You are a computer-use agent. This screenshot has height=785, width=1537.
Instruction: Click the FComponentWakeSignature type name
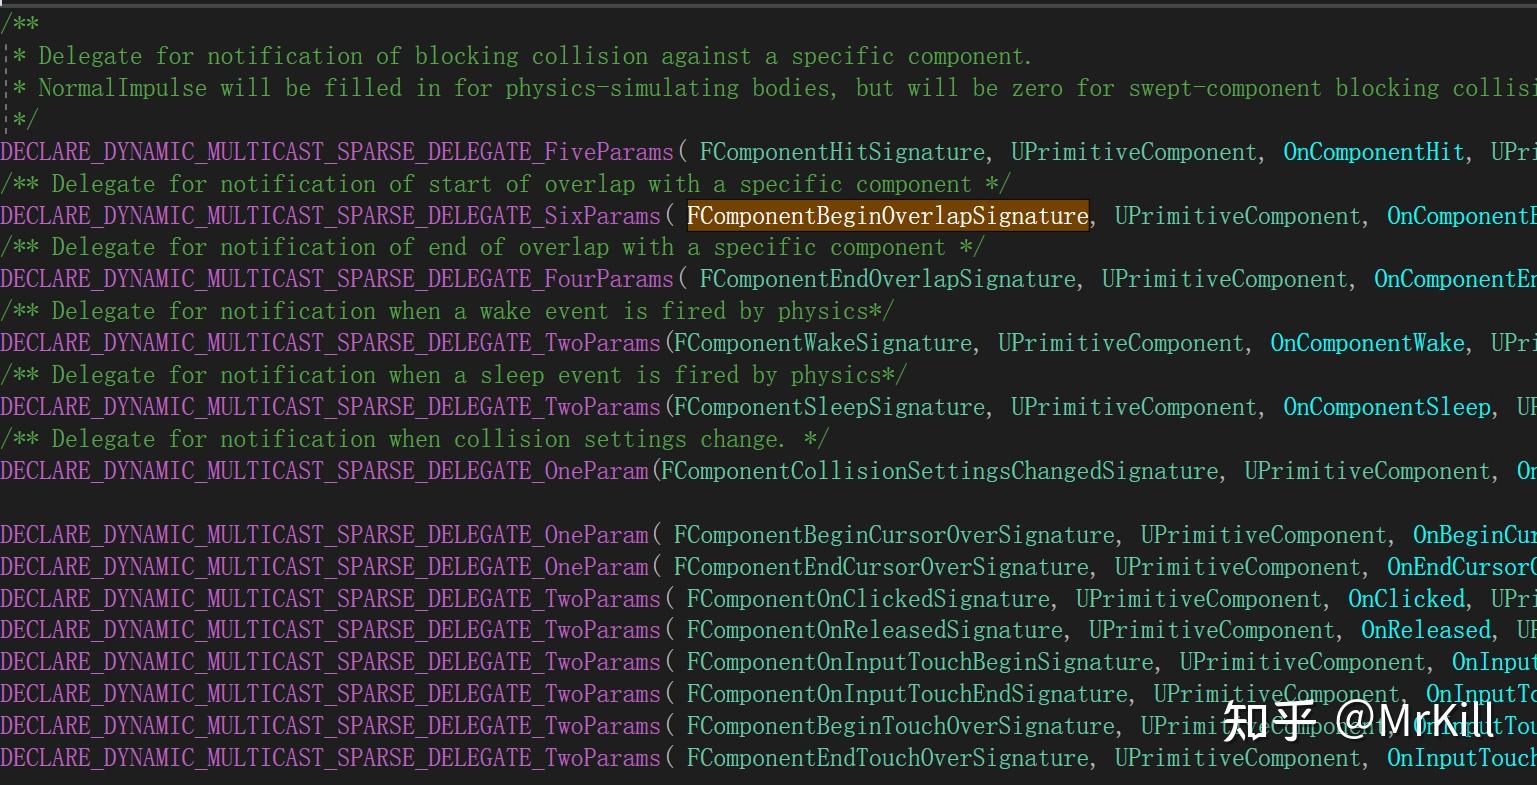pyautogui.click(x=823, y=343)
